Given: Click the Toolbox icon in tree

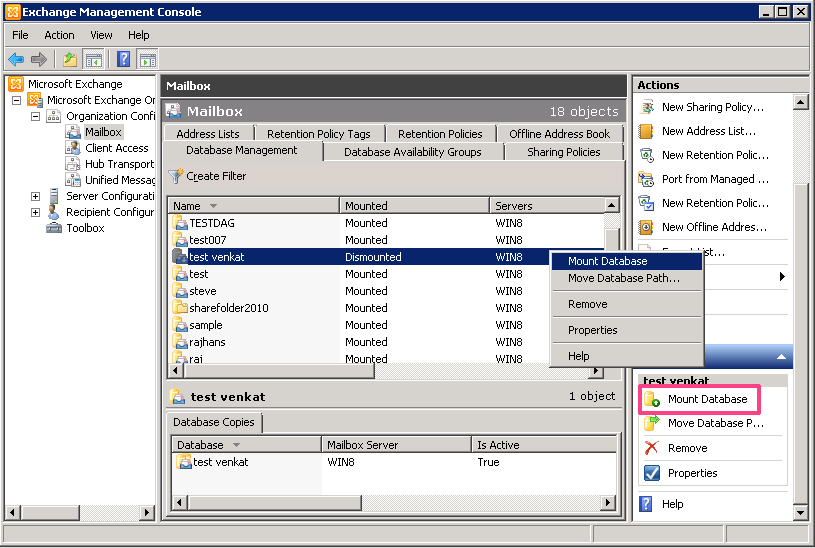Looking at the screenshot, I should (54, 228).
